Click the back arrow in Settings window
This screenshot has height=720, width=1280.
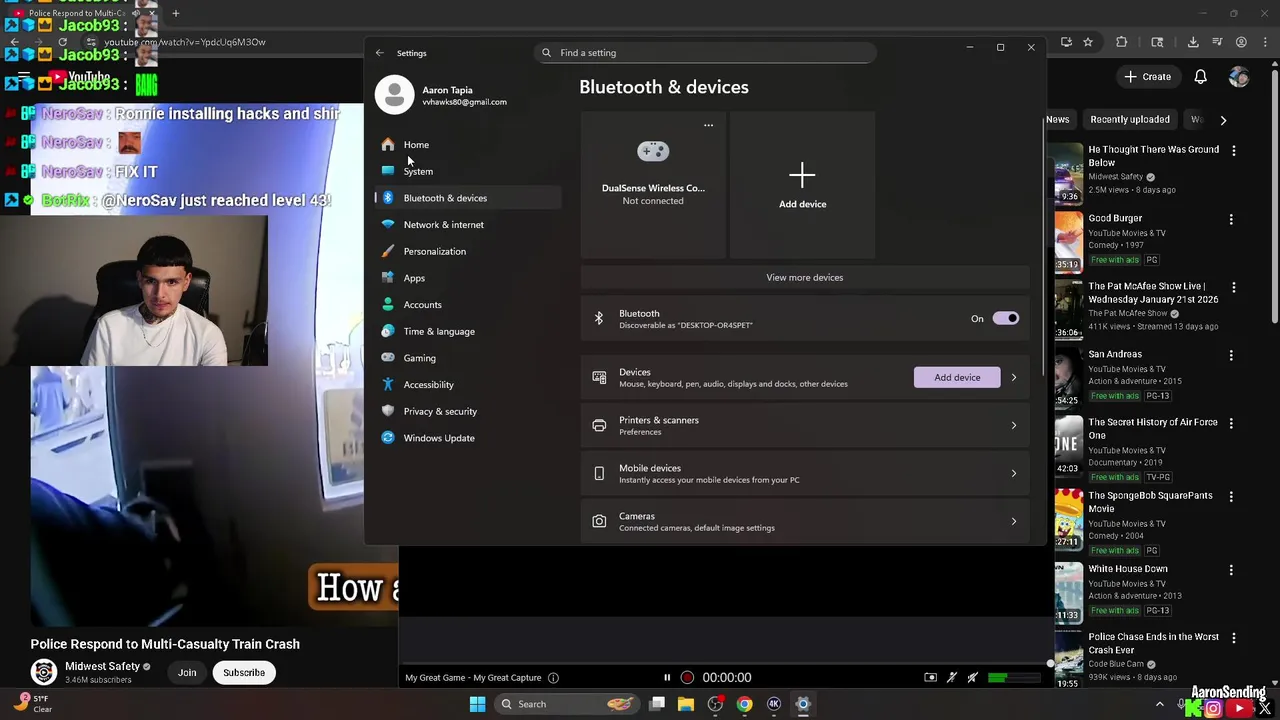(379, 53)
